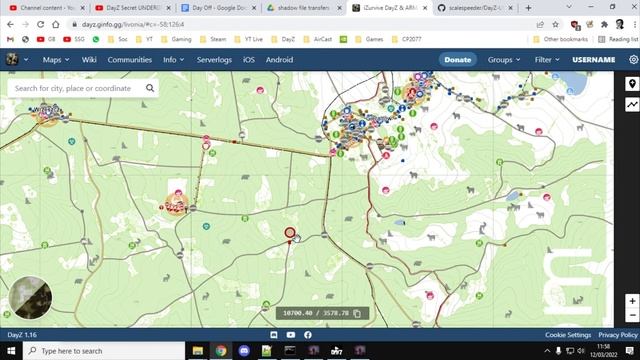
Task: Open a new browser tab
Action: click(x=528, y=8)
